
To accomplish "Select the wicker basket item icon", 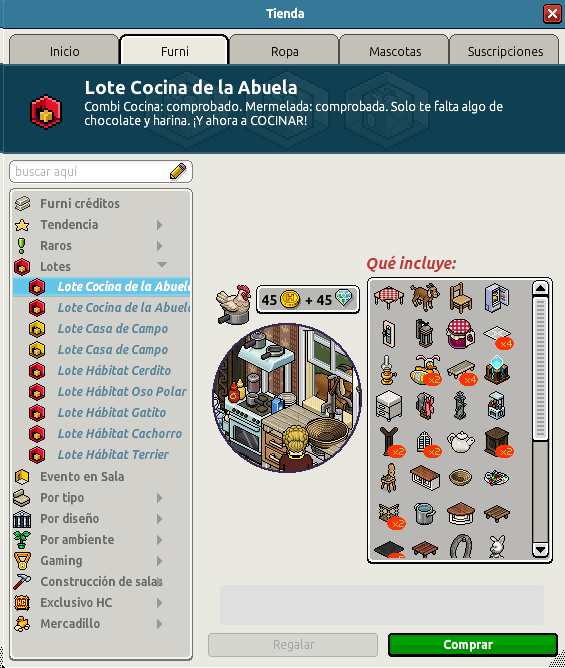I will 461,477.
